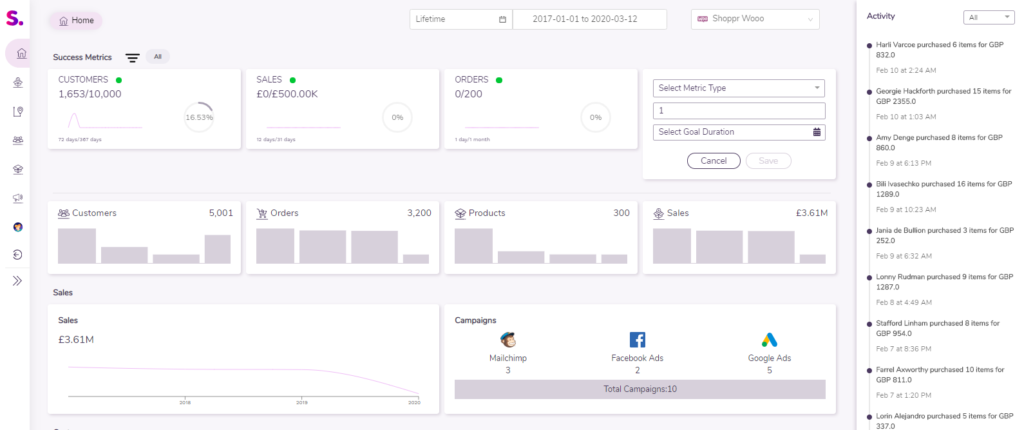
Task: Click the products box icon in the sidebar
Action: point(18,169)
